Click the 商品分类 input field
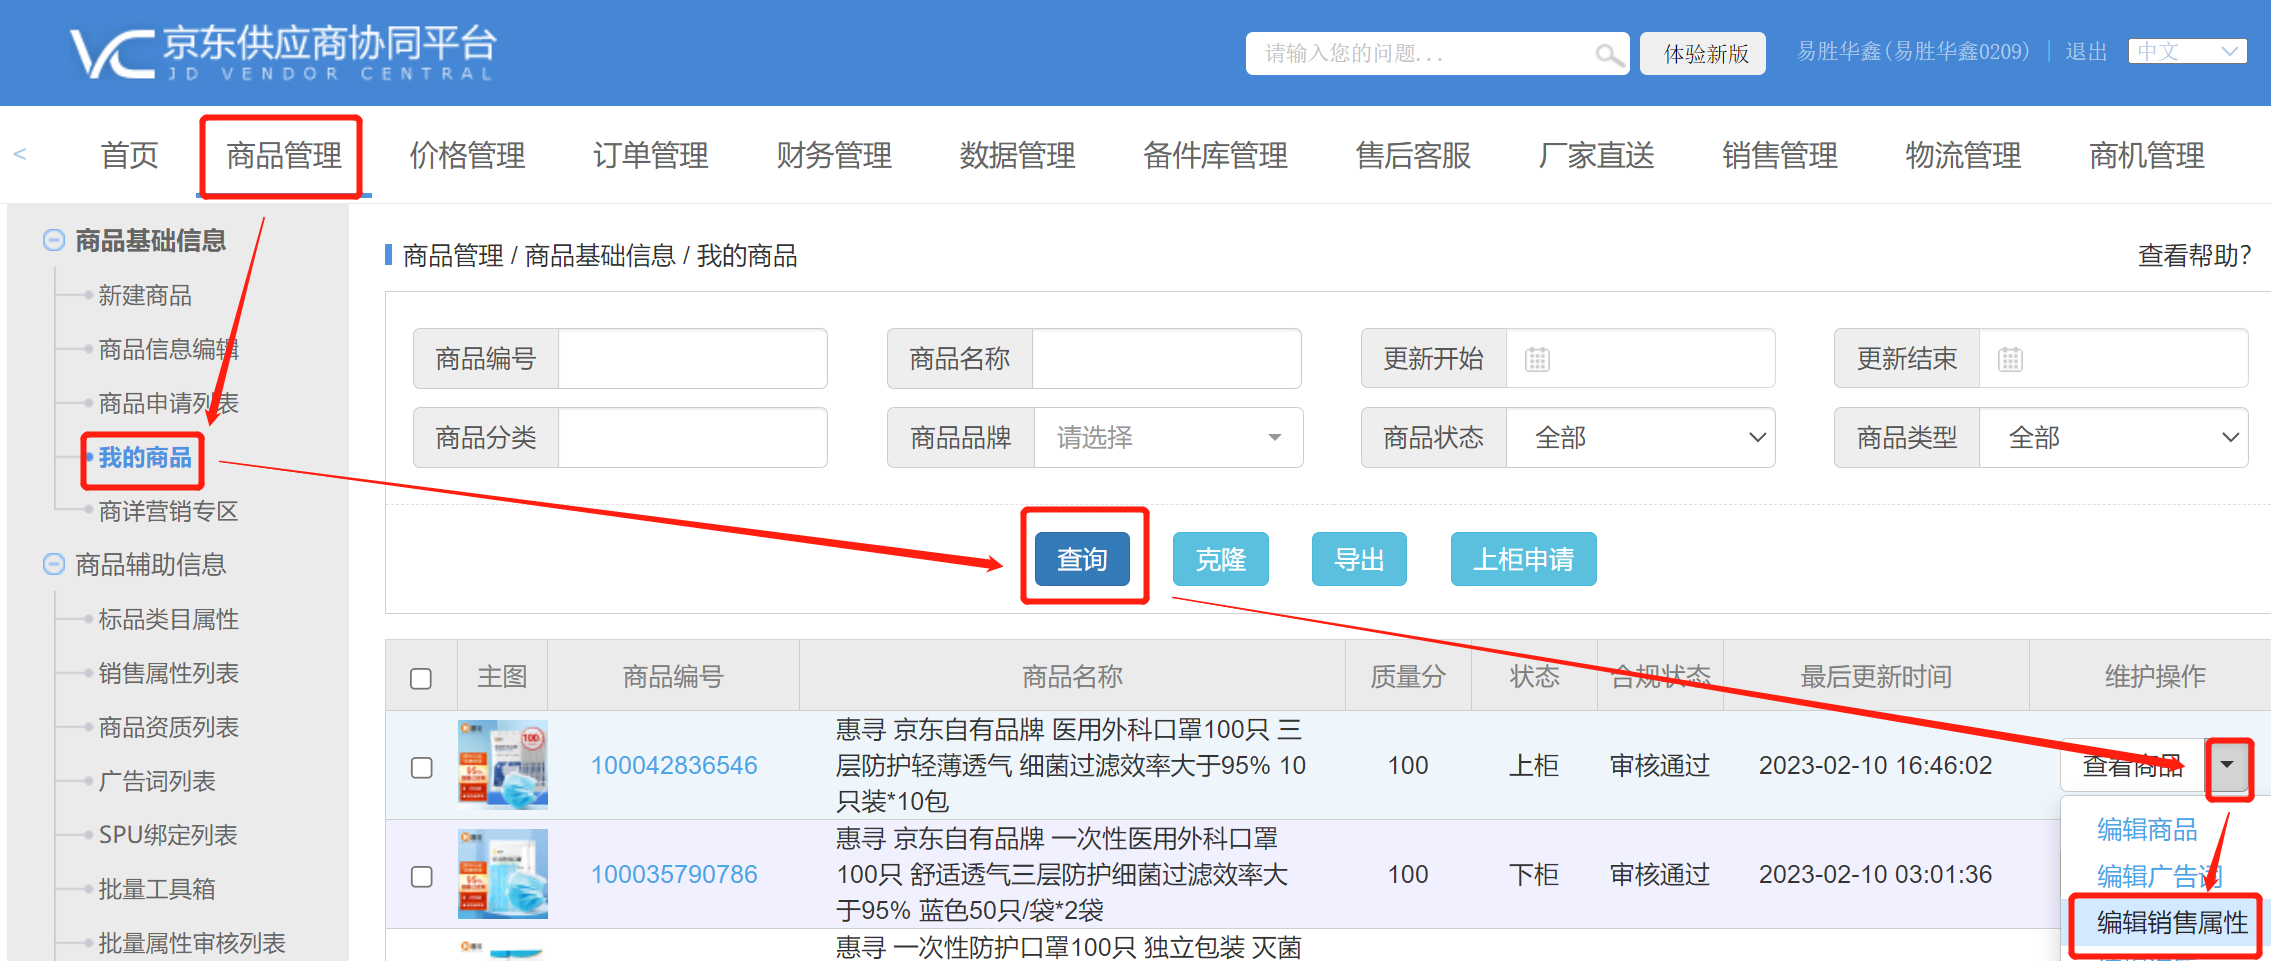The width and height of the screenshot is (2271, 961). [x=692, y=437]
